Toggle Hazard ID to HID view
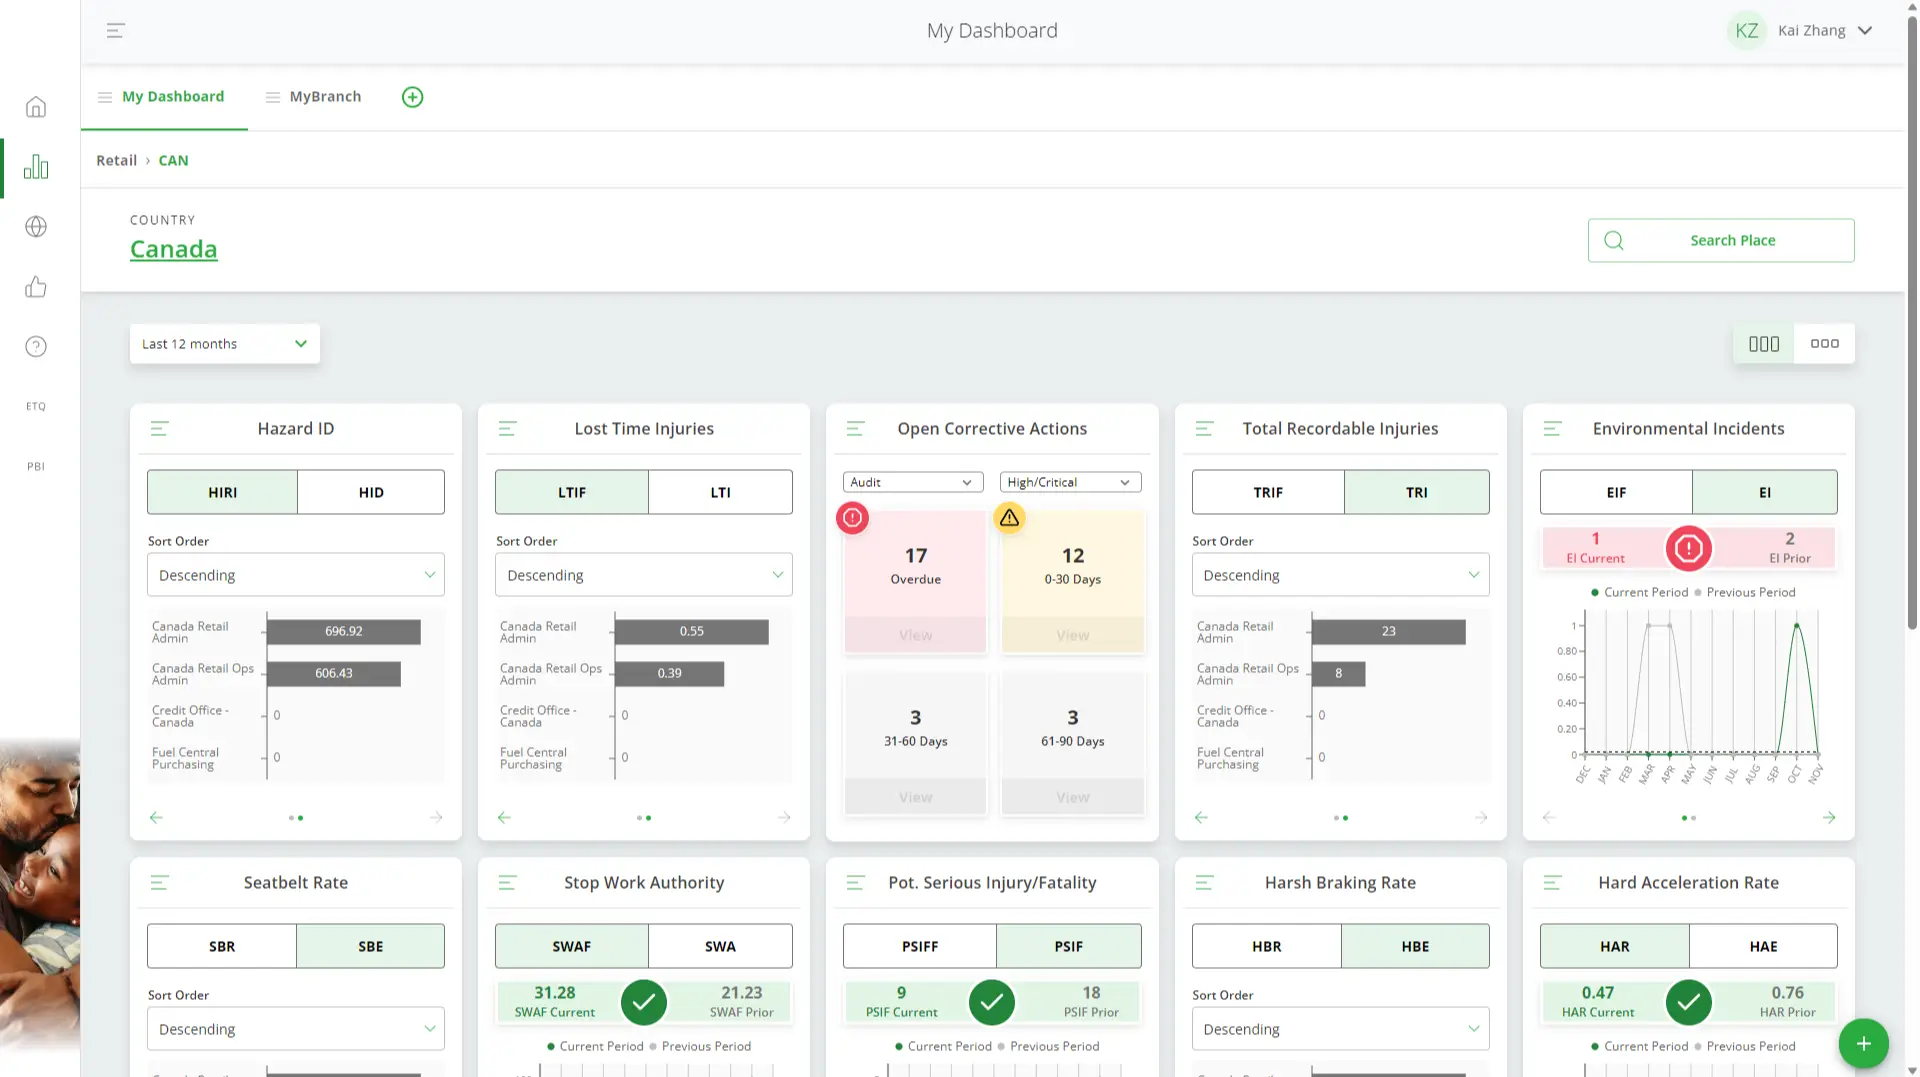1920x1077 pixels. (371, 492)
